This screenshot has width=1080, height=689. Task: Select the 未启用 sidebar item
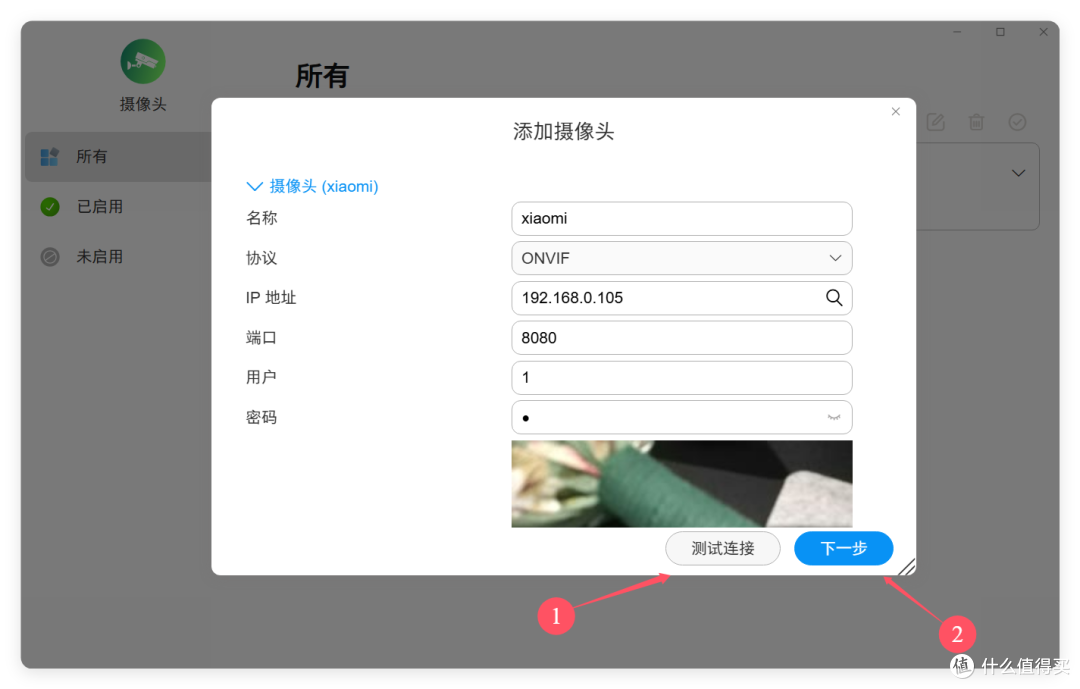[x=118, y=257]
